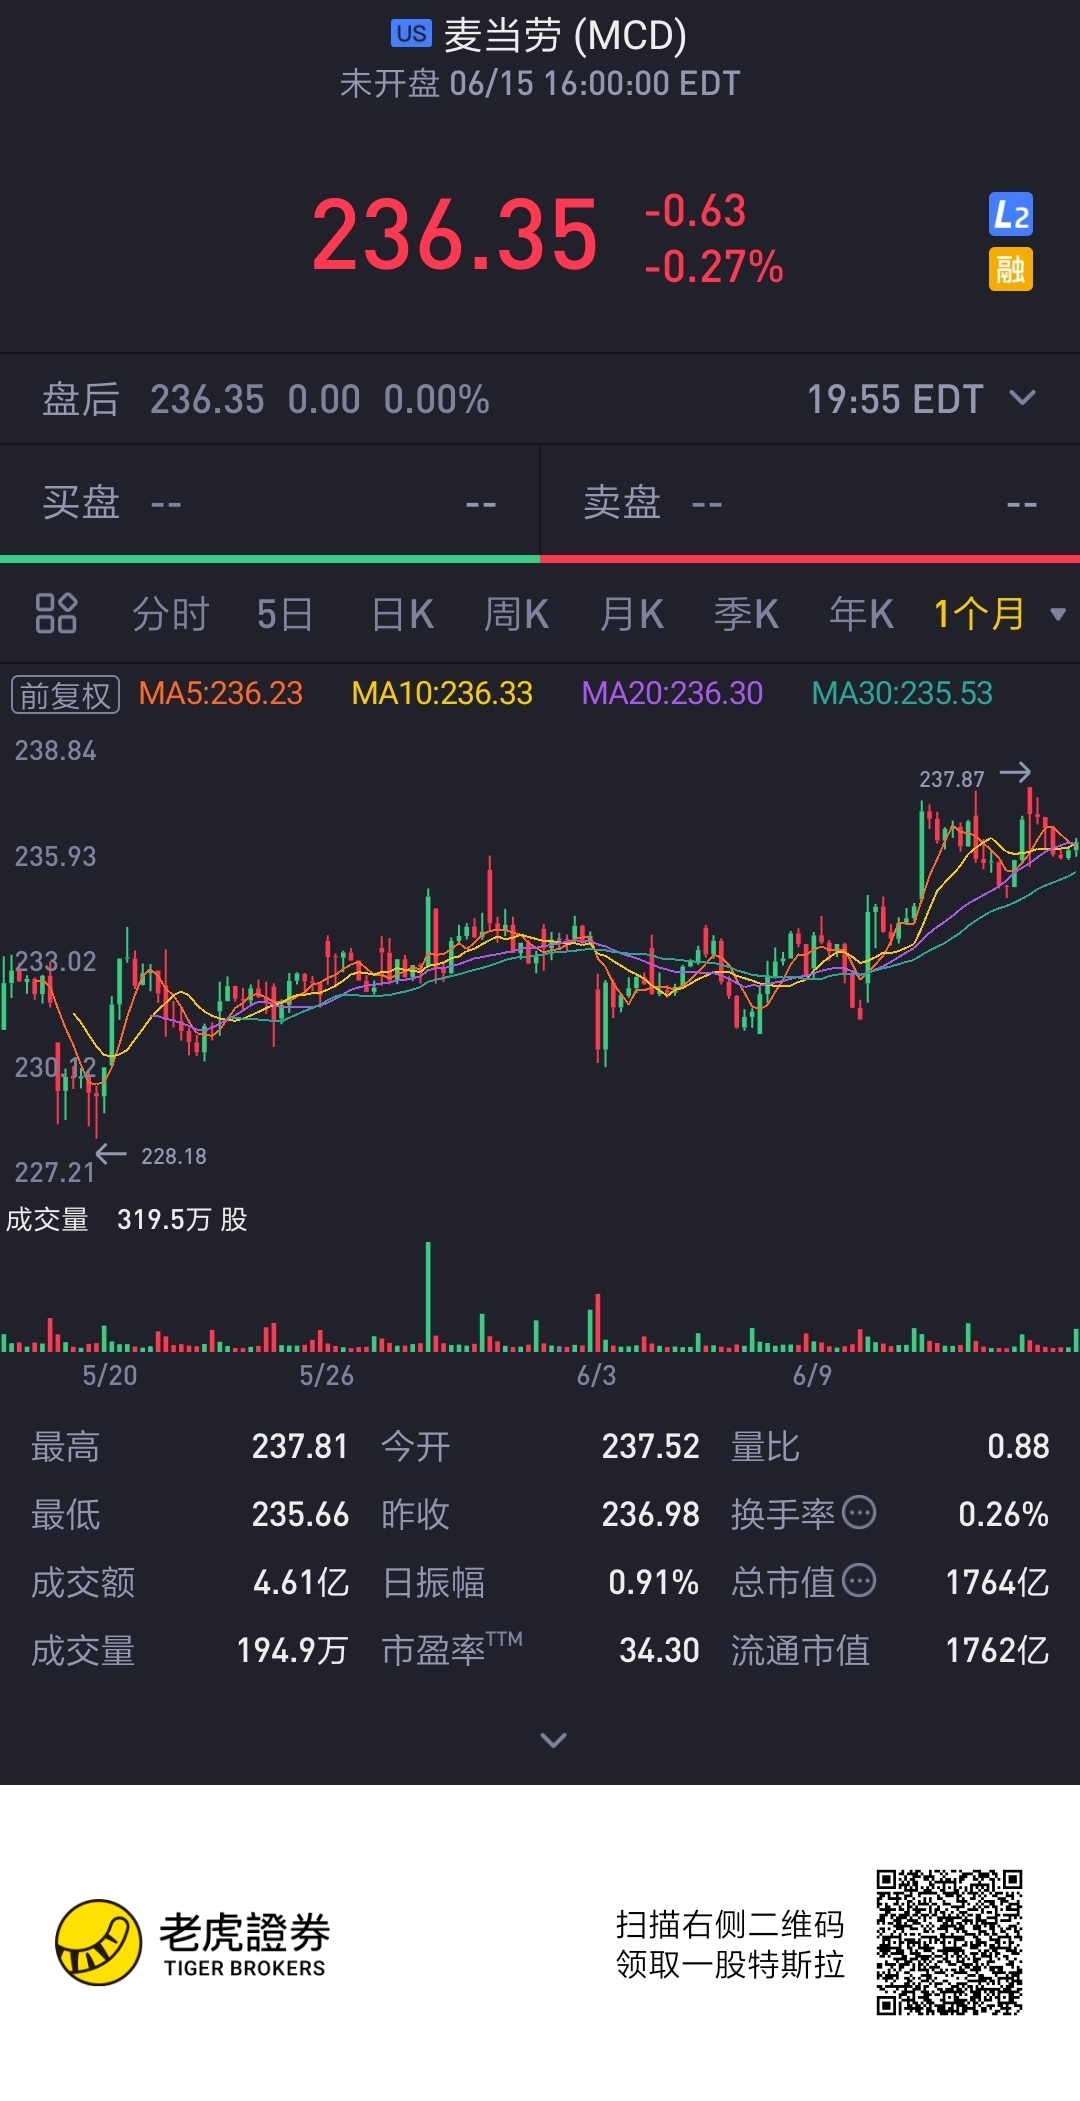Switch to the 日K tab

402,614
